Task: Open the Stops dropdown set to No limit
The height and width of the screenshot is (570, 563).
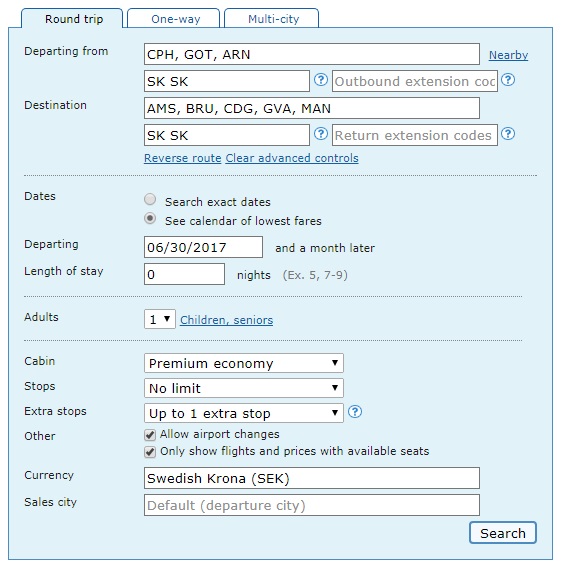Action: (x=244, y=388)
